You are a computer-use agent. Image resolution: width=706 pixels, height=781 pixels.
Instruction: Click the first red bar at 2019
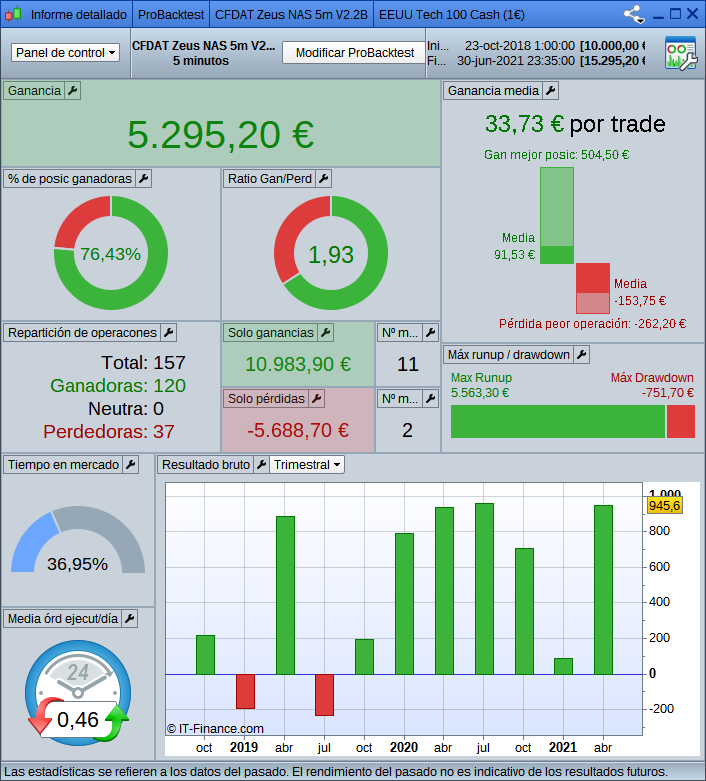click(245, 691)
